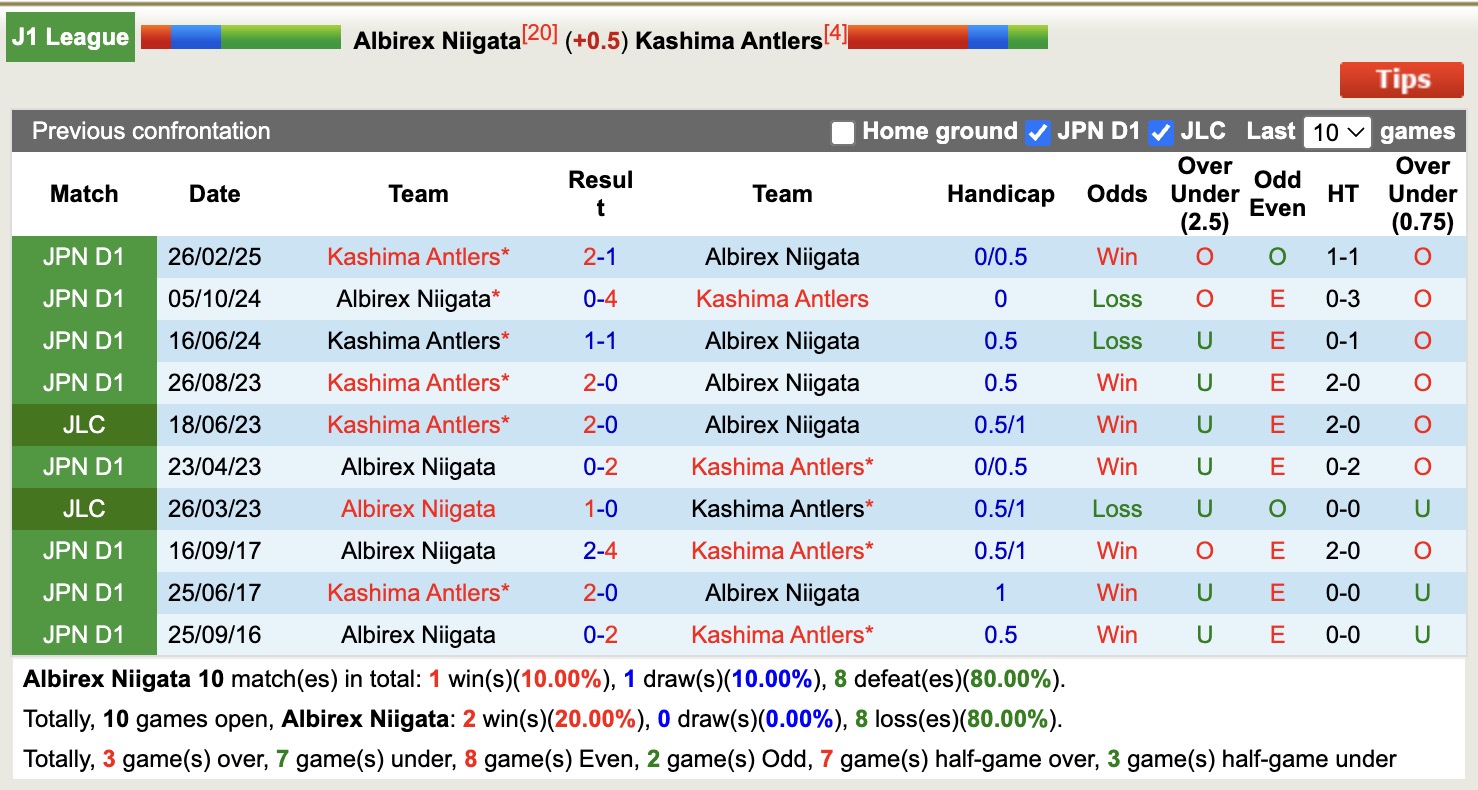Open the Last games count dropdown
This screenshot has height=790, width=1478.
(1337, 130)
